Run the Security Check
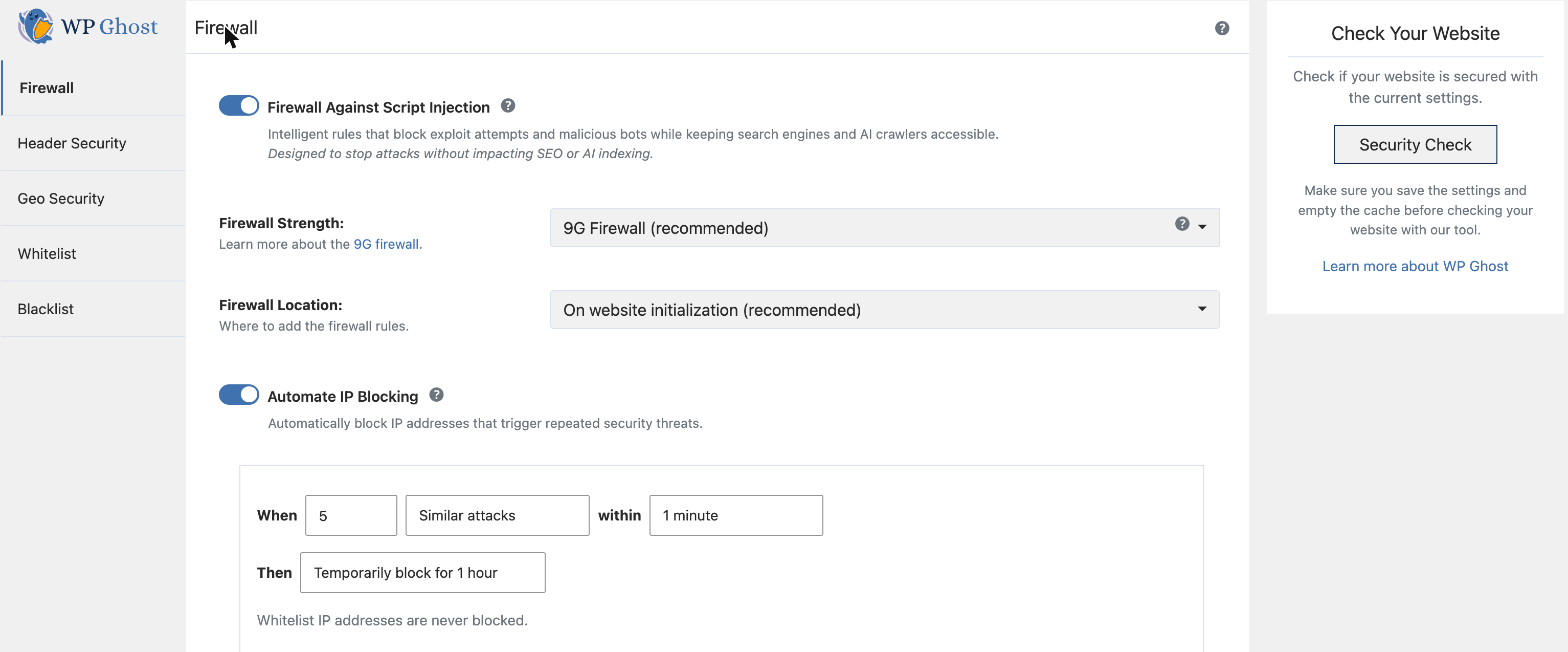This screenshot has height=652, width=1568. pos(1415,144)
